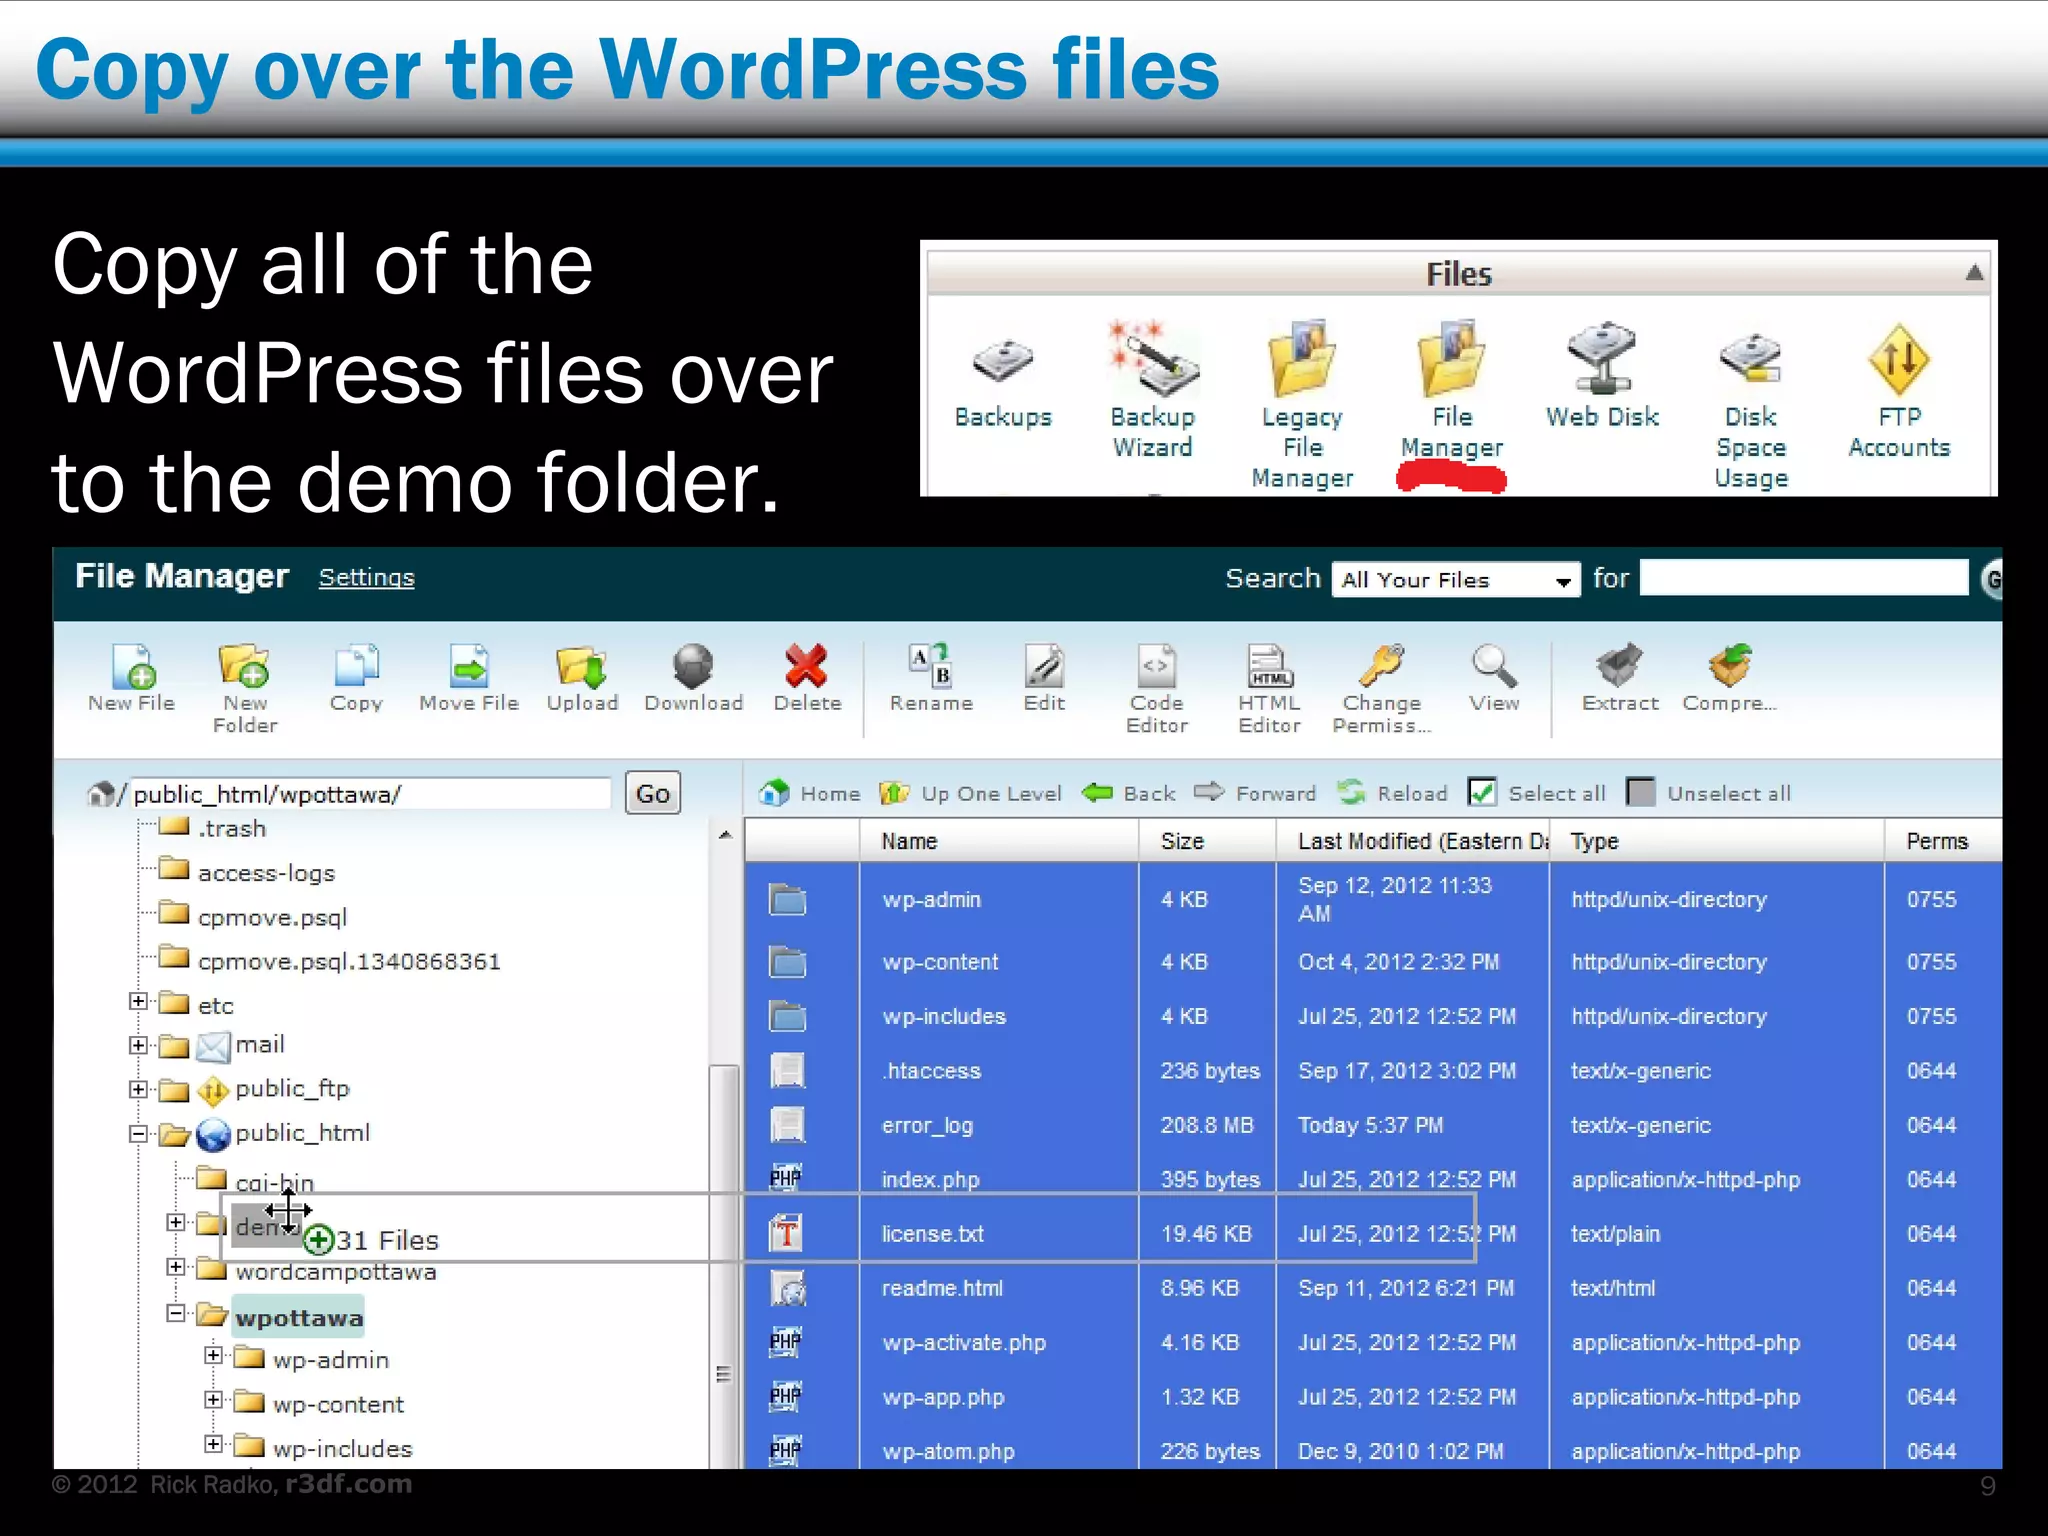Screen dimensions: 2048x1536
Task: Click the search text field
Action: (1804, 578)
